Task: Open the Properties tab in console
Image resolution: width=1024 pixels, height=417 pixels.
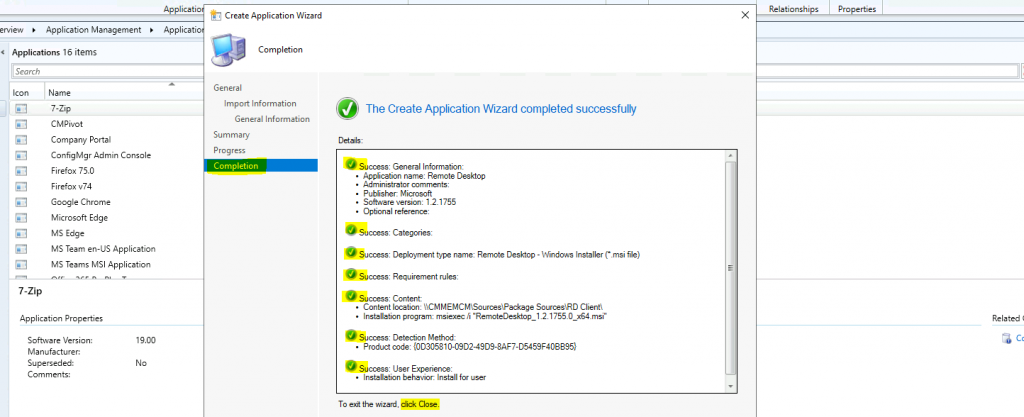Action: pyautogui.click(x=857, y=9)
